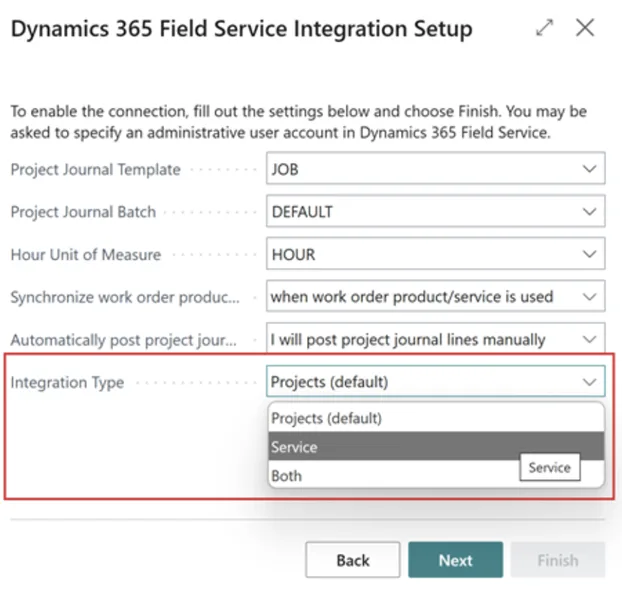Click the DEFAULT value in batch field
The width and height of the screenshot is (622, 594).
click(302, 212)
